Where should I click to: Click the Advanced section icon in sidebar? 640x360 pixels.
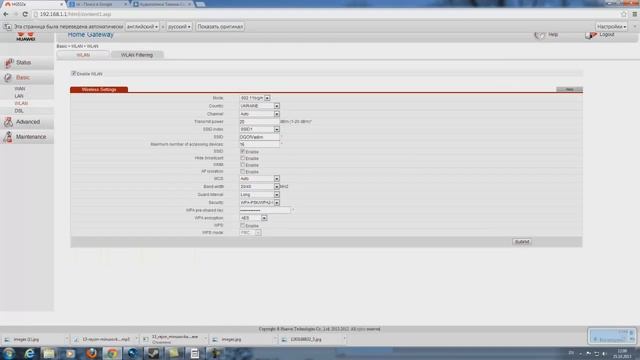tap(8, 122)
